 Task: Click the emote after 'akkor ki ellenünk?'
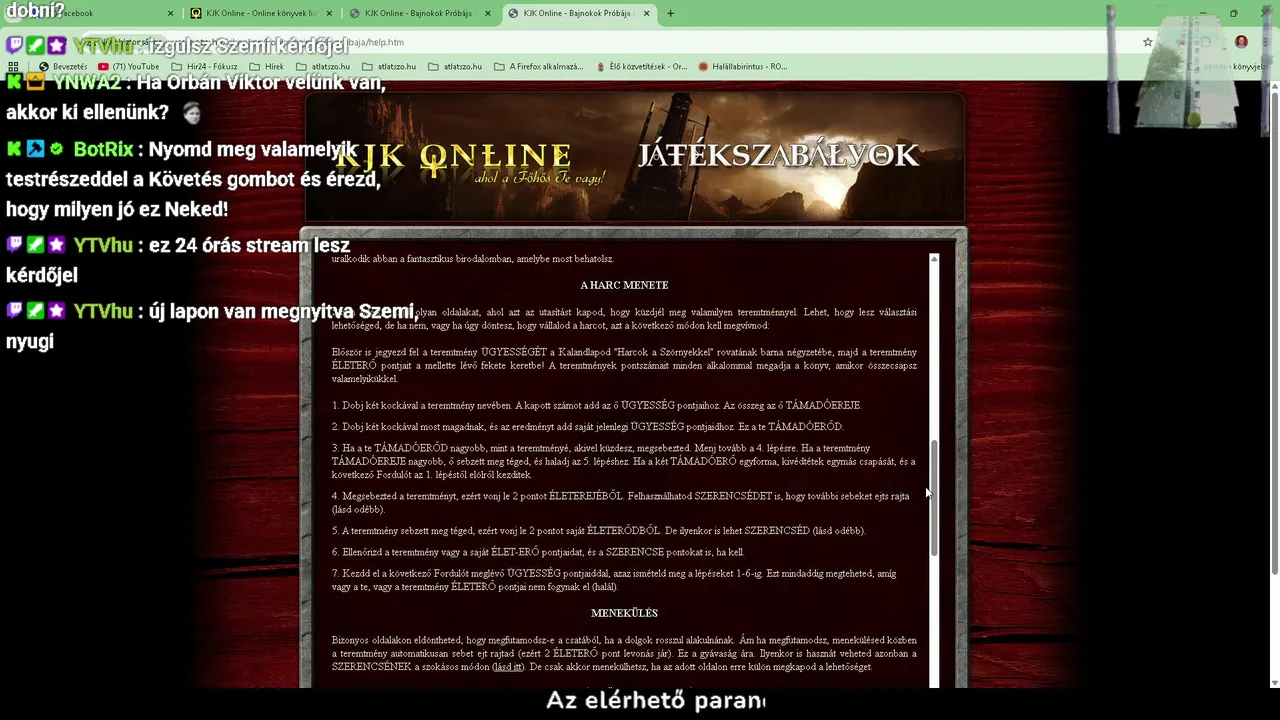coord(191,113)
